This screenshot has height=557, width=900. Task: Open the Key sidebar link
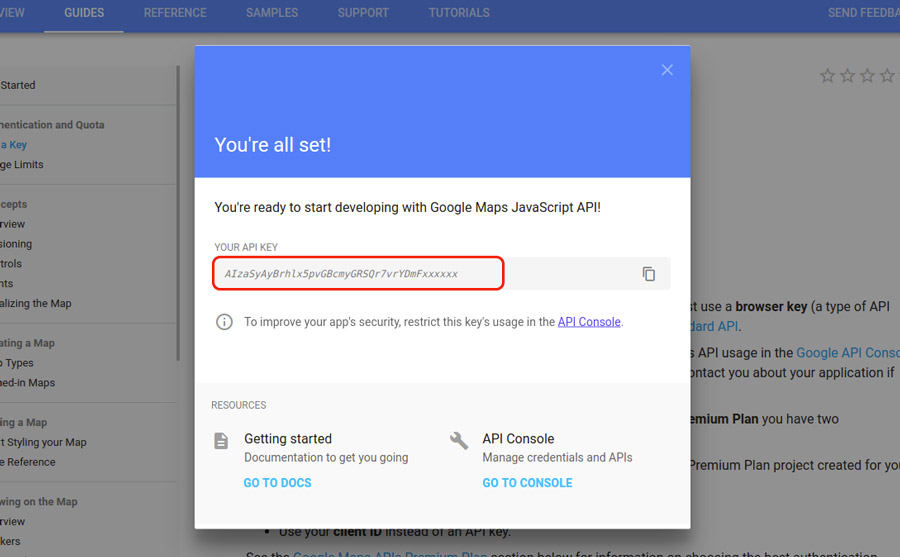(14, 145)
